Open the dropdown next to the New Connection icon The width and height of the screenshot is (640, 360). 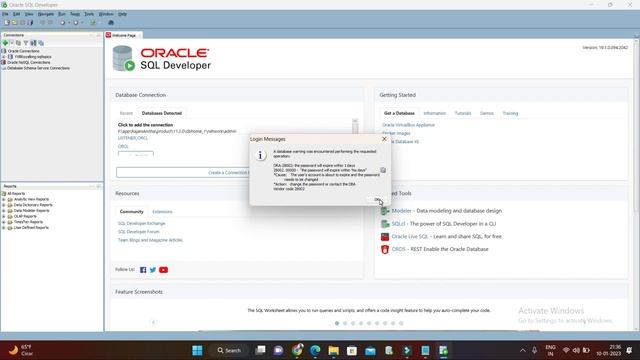tap(12, 43)
